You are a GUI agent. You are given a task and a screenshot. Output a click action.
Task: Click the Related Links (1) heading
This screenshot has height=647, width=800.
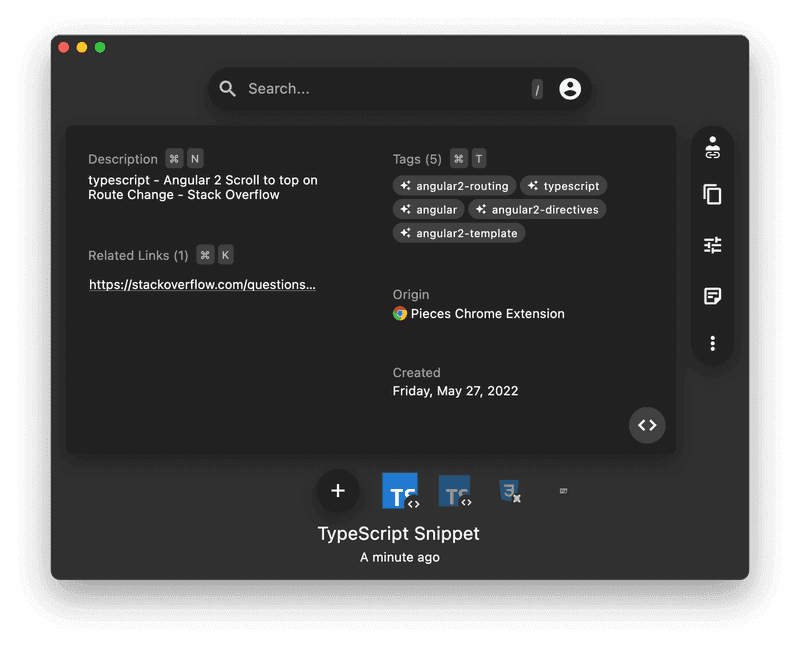[138, 255]
